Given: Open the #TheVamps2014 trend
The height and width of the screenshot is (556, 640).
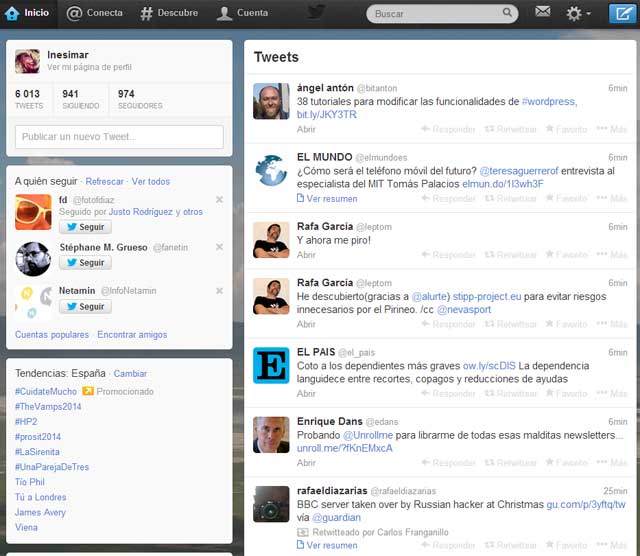Looking at the screenshot, I should tap(48, 407).
